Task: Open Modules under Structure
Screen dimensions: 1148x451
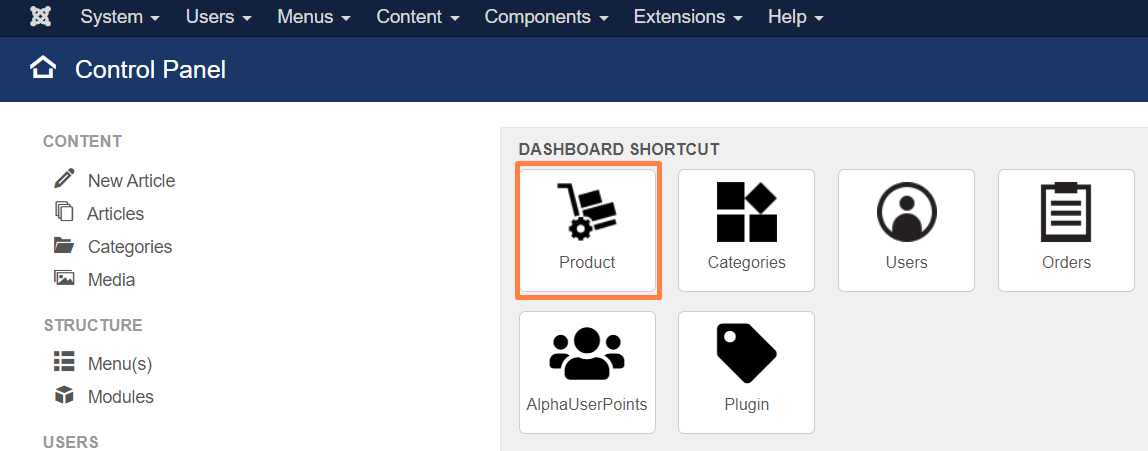Action: 121,397
